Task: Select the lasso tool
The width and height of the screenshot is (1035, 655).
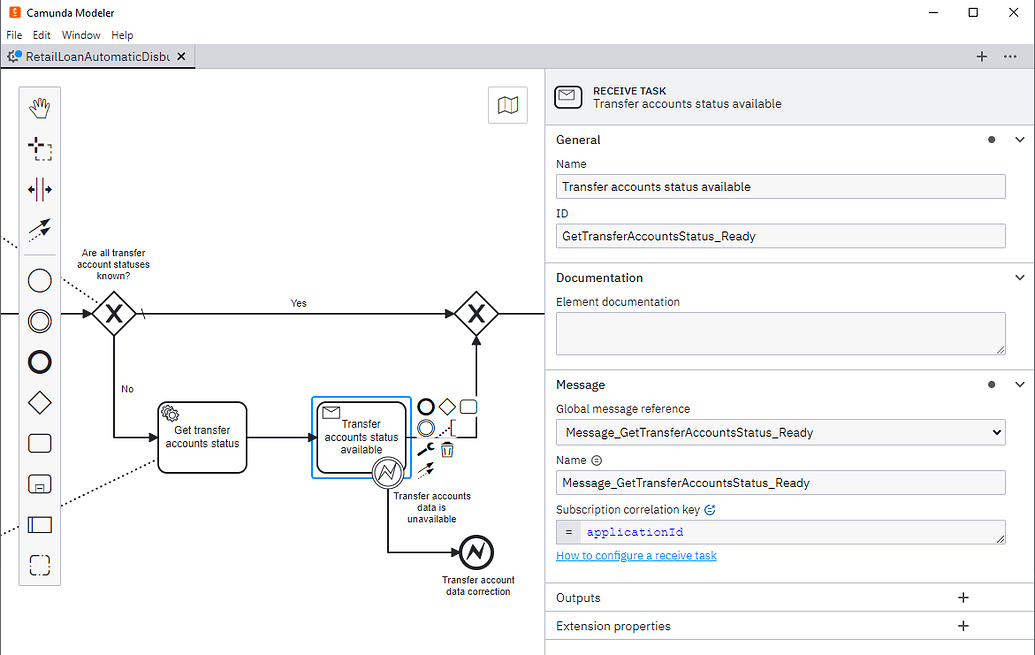Action: coord(39,148)
